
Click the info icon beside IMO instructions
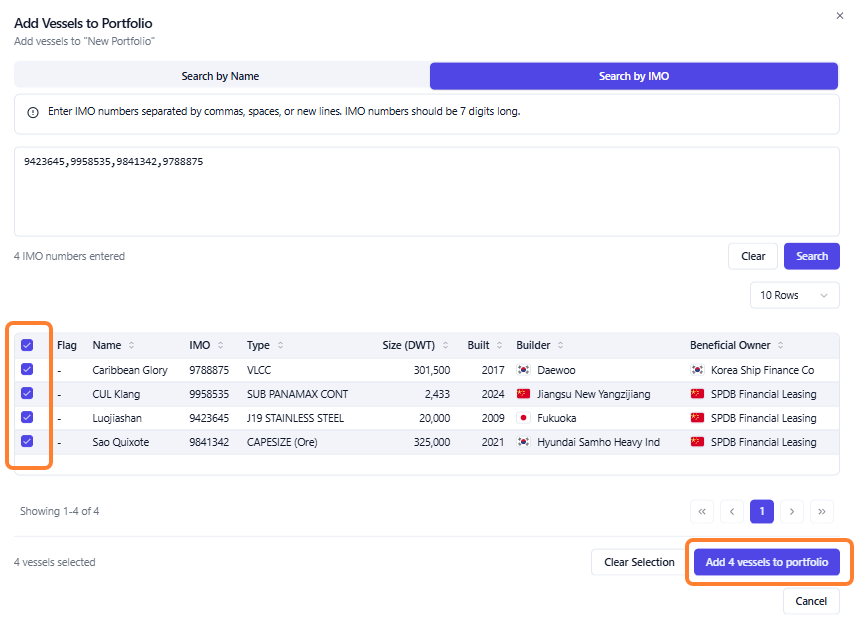pyautogui.click(x=33, y=112)
